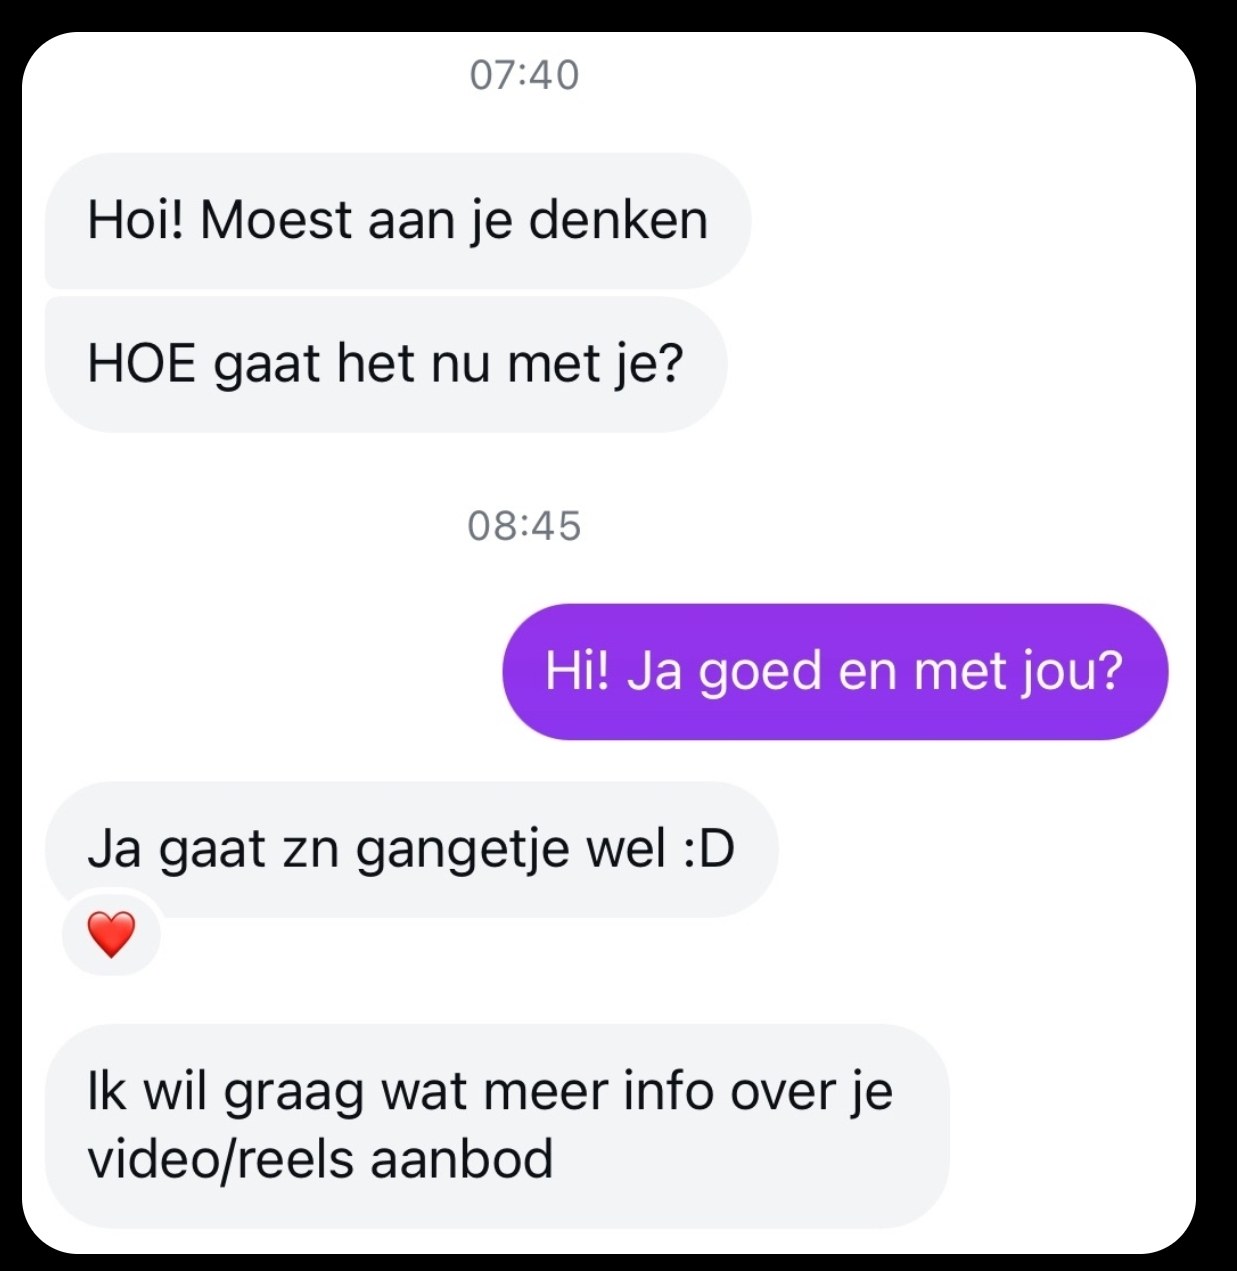This screenshot has width=1237, height=1271.
Task: Click the word "Moest" in first bubble
Action: [276, 220]
